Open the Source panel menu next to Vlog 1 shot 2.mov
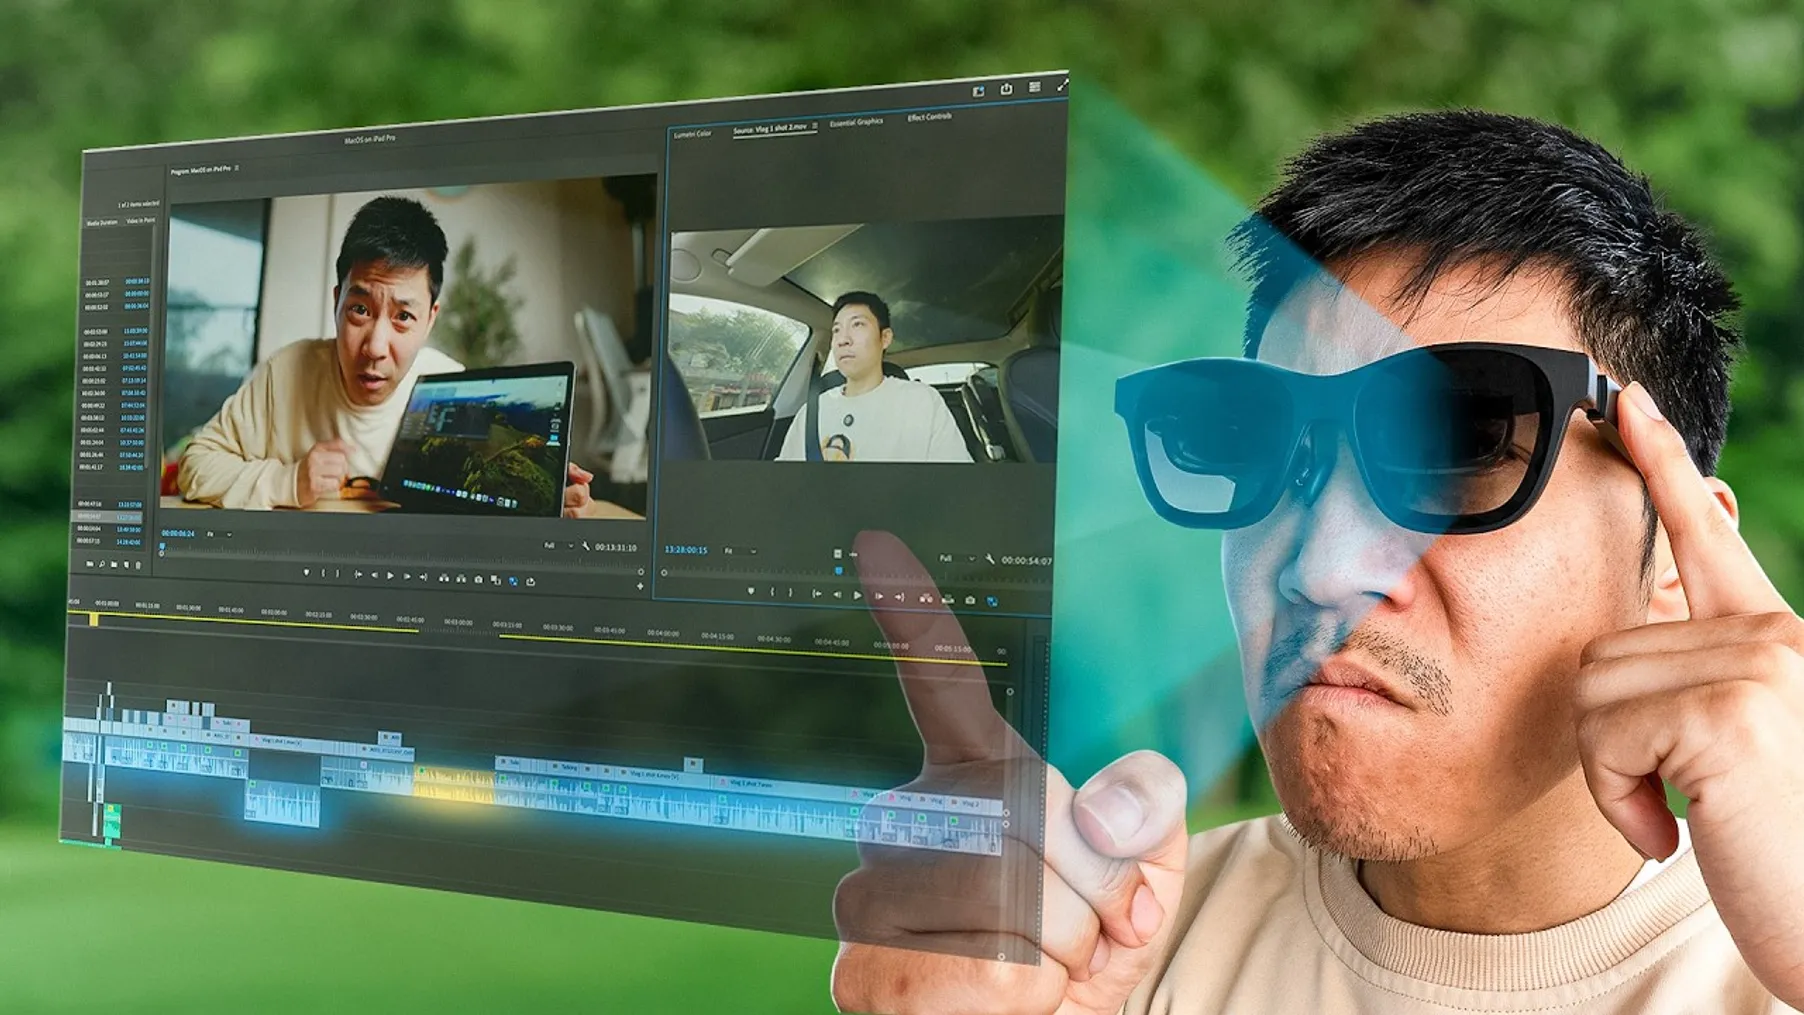Screen dimensions: 1804x1015 pyautogui.click(x=815, y=127)
